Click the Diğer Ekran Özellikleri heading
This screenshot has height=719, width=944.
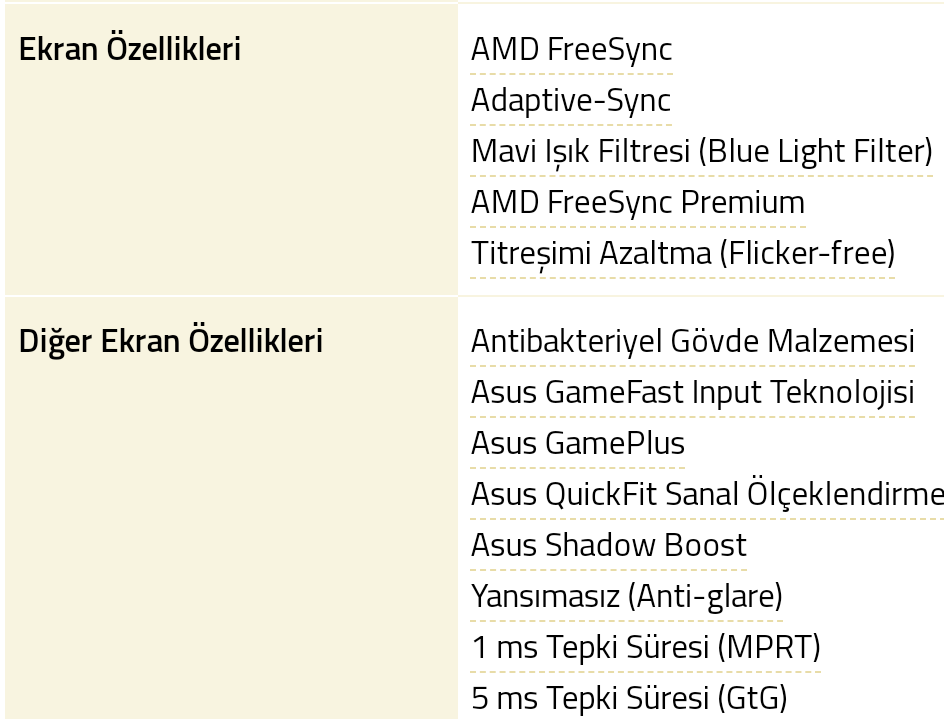pos(171,341)
